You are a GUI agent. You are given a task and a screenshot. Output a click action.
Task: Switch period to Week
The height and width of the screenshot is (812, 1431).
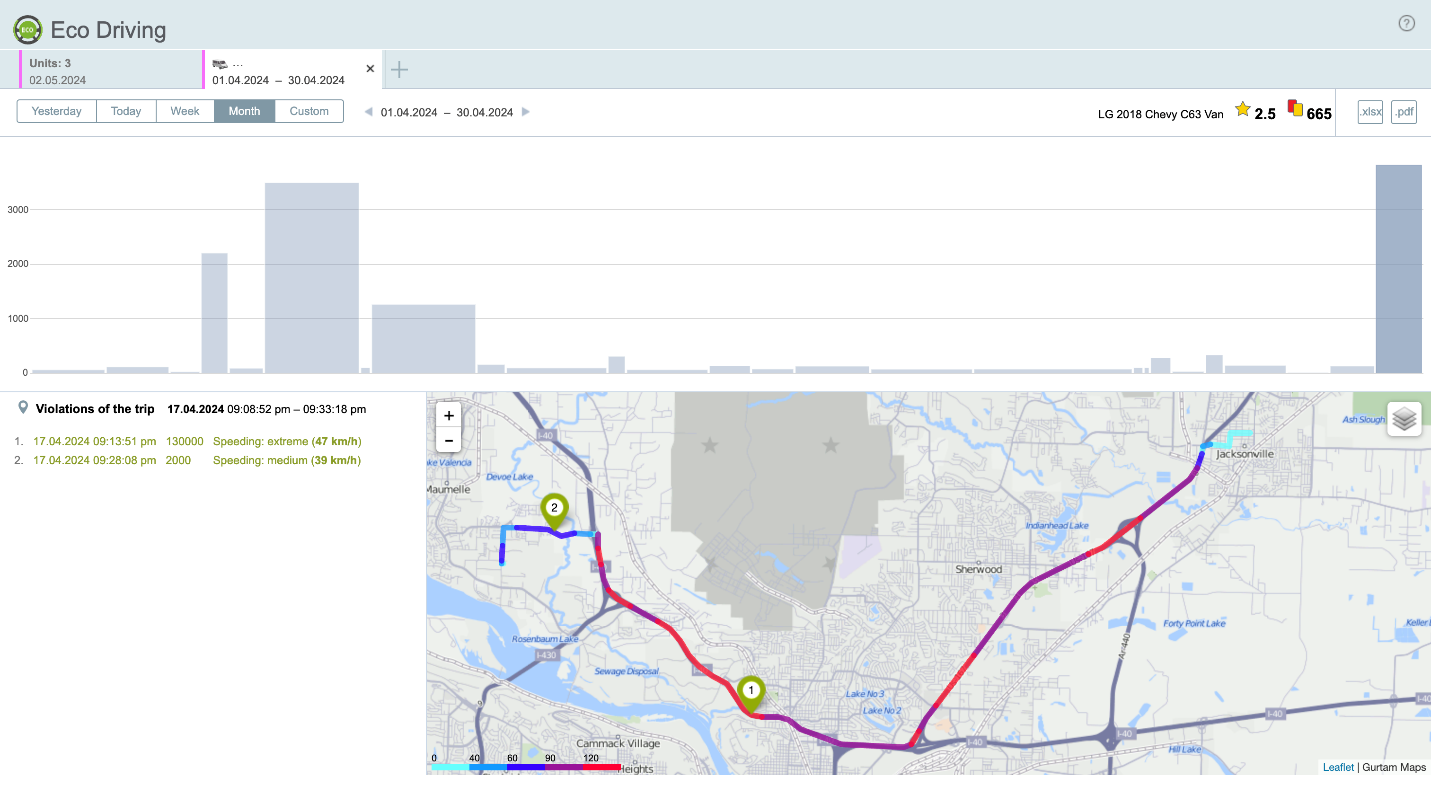(x=185, y=111)
